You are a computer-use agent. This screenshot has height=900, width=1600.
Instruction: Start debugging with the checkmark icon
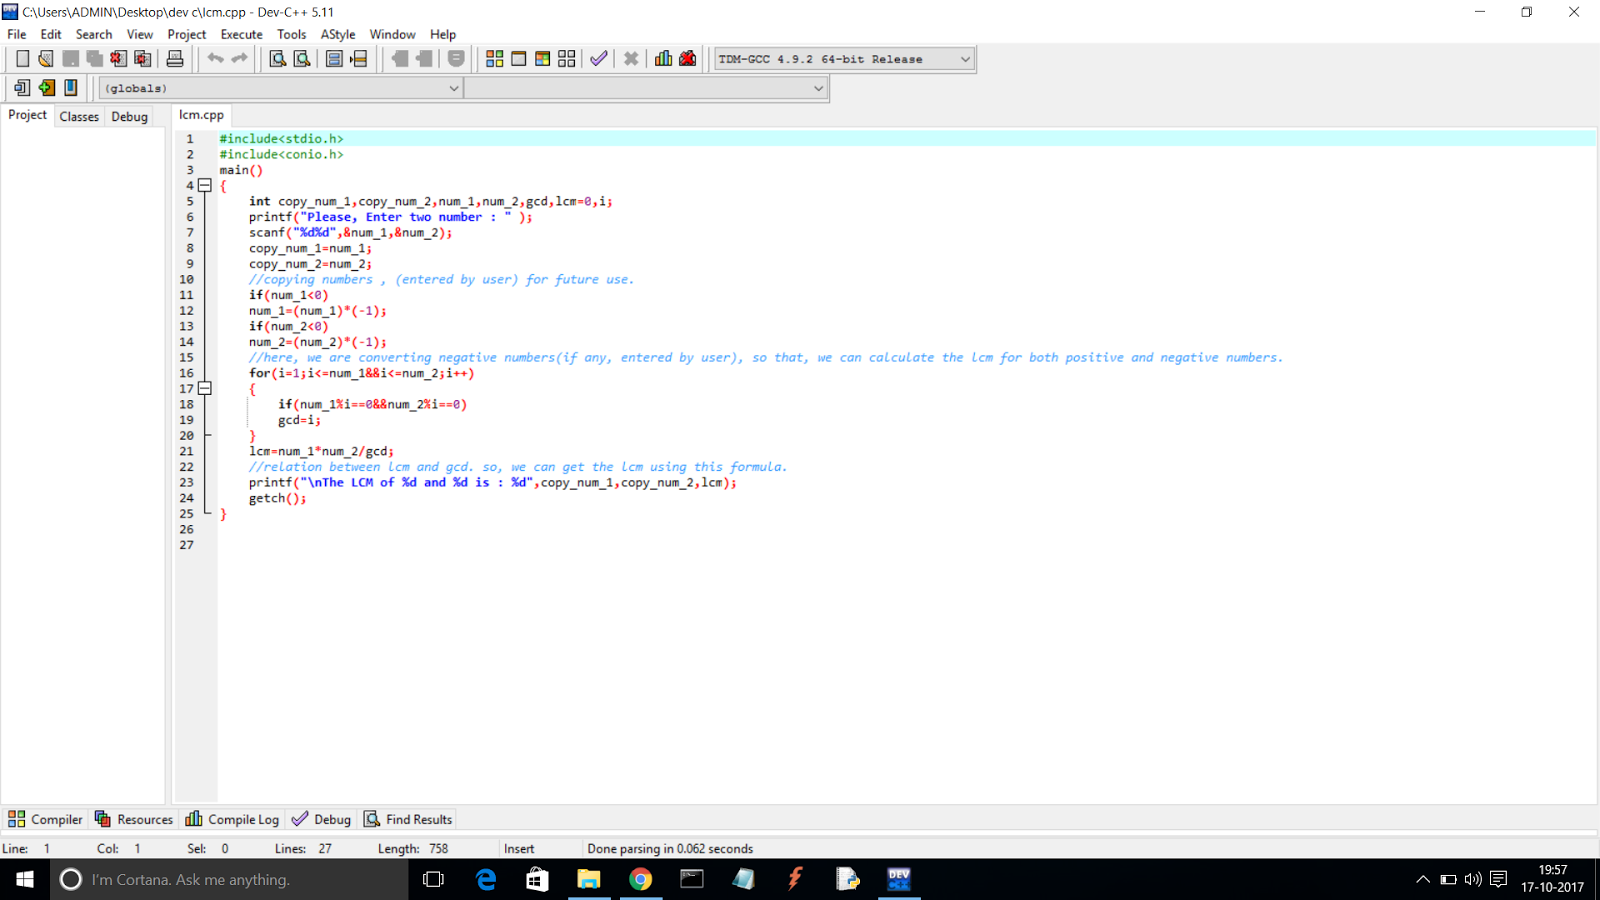(x=598, y=59)
